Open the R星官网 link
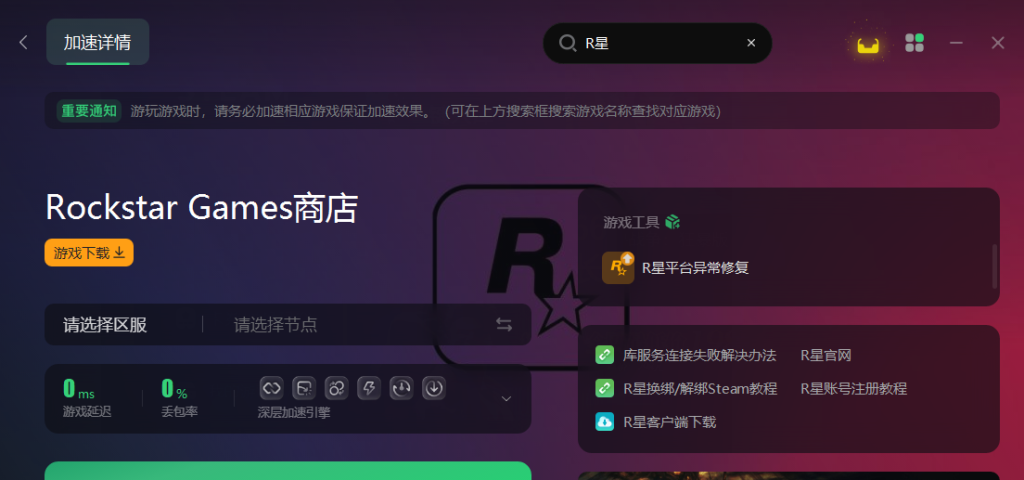Screen dimensions: 1024x480 (826, 355)
